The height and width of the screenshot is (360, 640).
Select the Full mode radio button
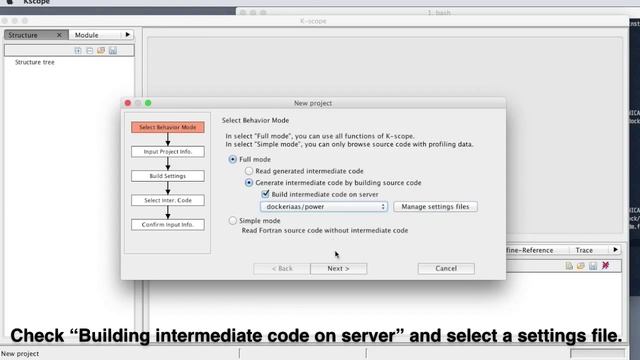(x=233, y=159)
